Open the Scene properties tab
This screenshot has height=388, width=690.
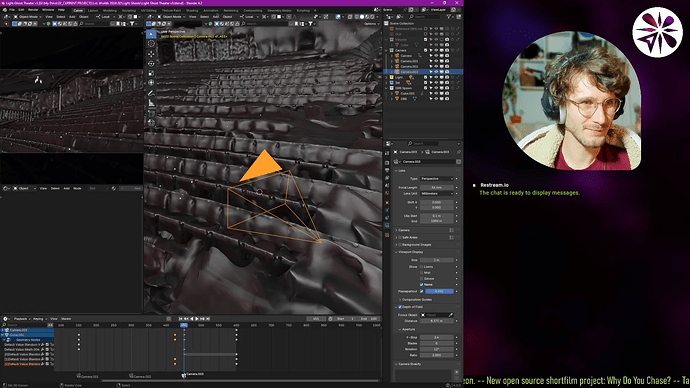[x=387, y=185]
